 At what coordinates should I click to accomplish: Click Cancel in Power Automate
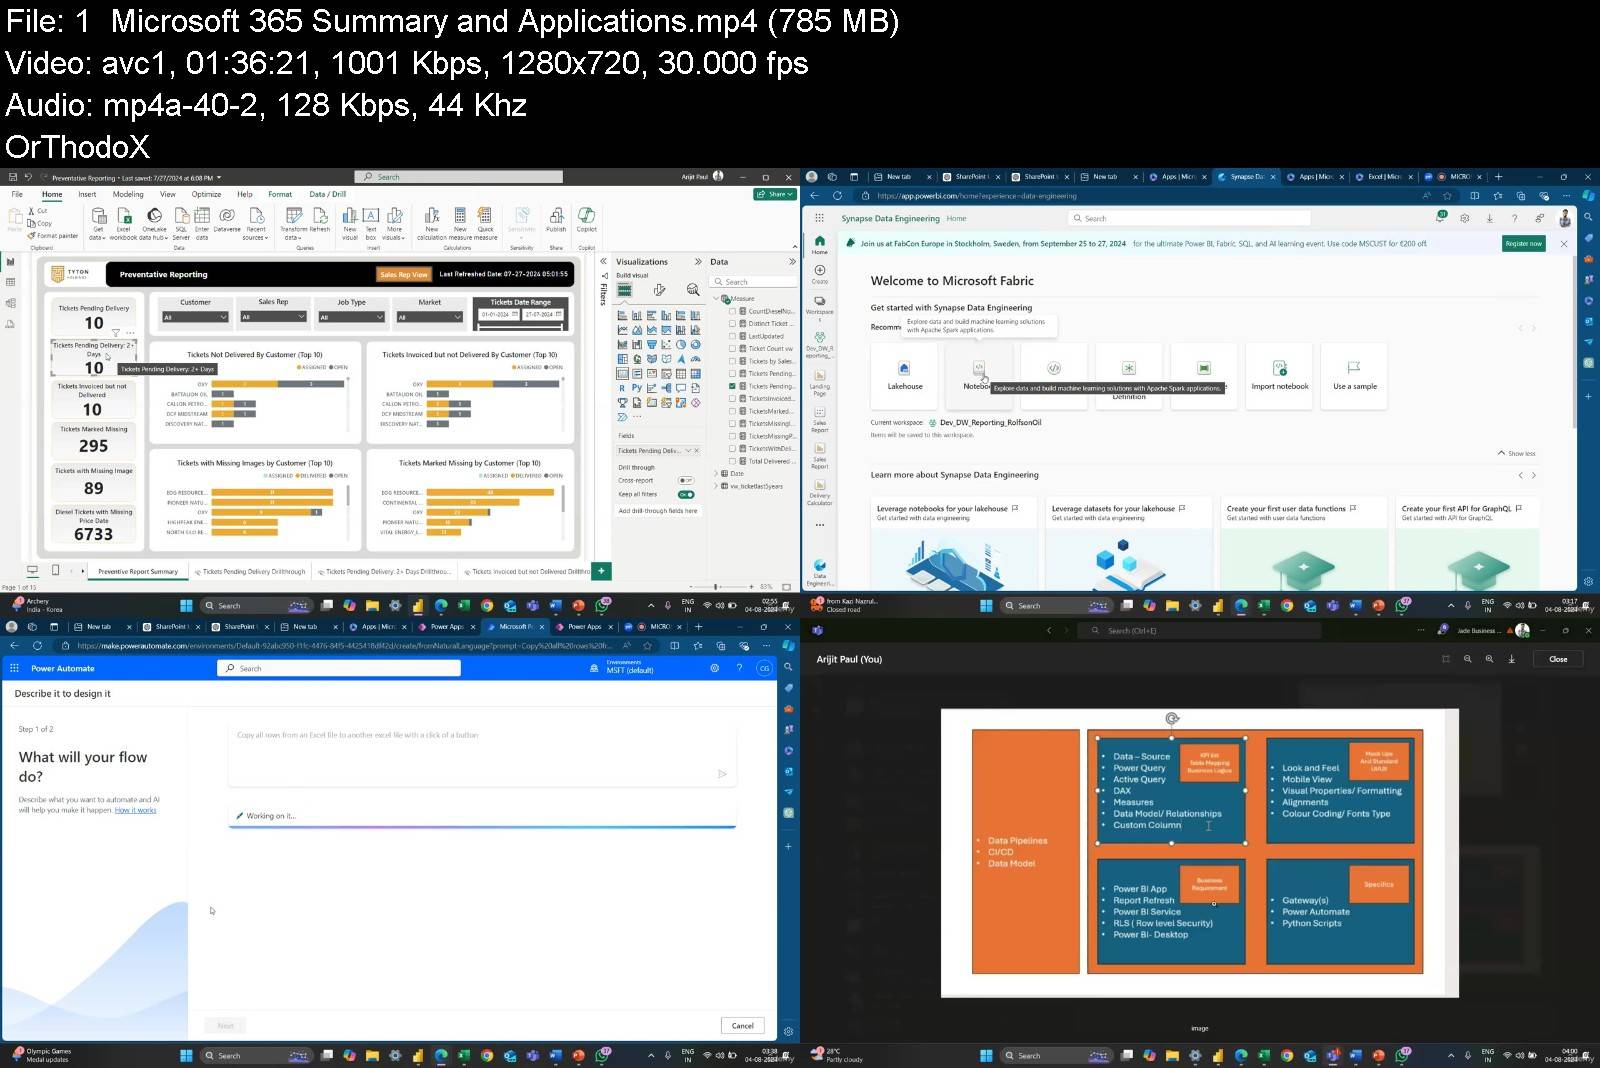point(743,1026)
